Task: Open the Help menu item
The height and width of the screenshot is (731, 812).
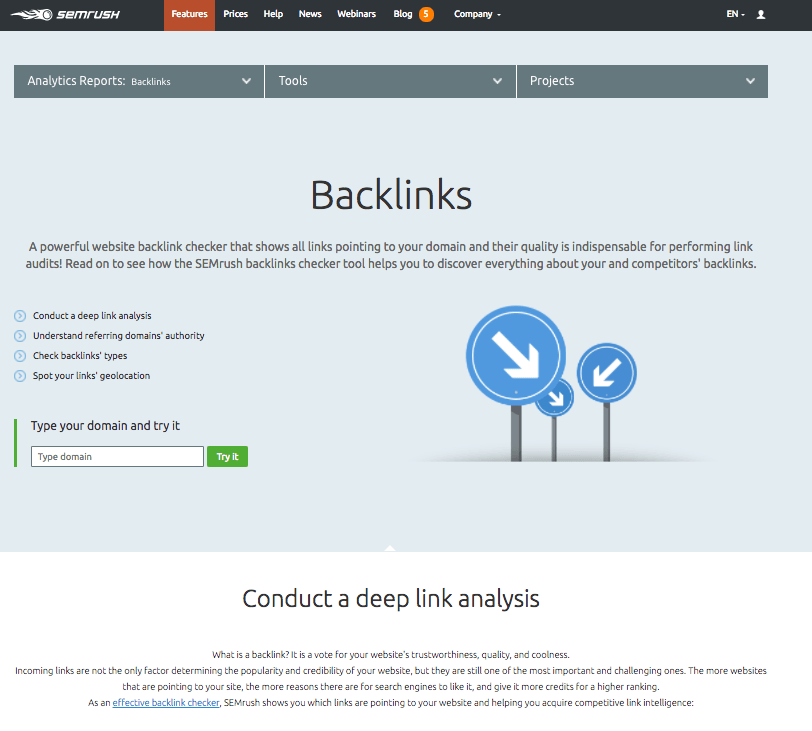Action: (273, 14)
